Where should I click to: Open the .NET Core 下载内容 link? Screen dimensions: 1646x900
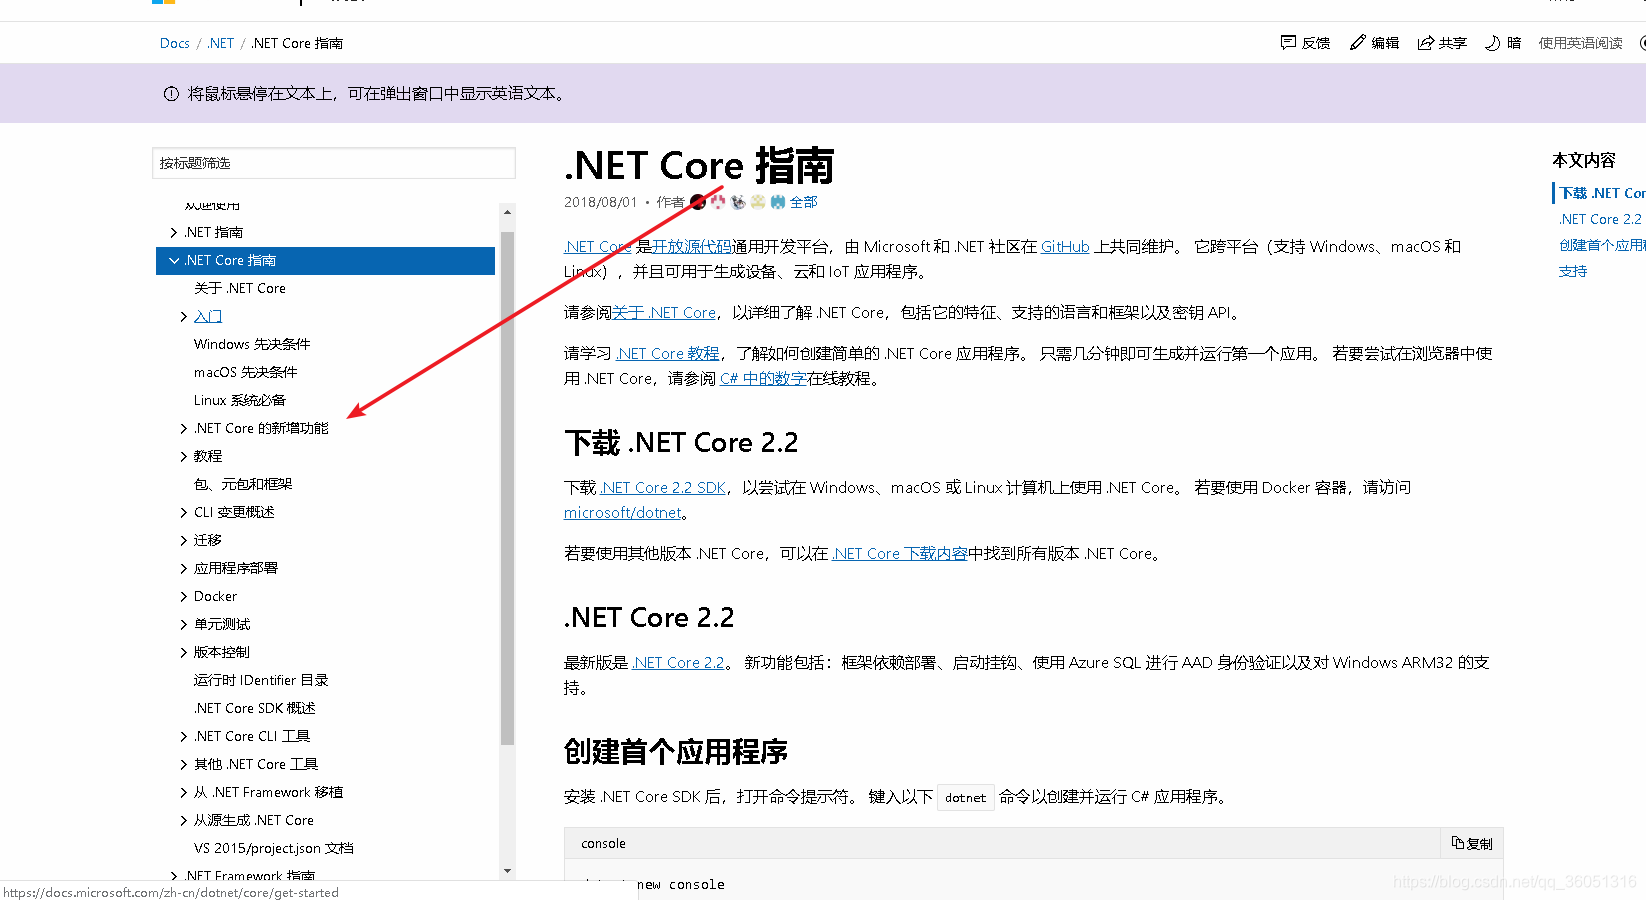tap(900, 553)
